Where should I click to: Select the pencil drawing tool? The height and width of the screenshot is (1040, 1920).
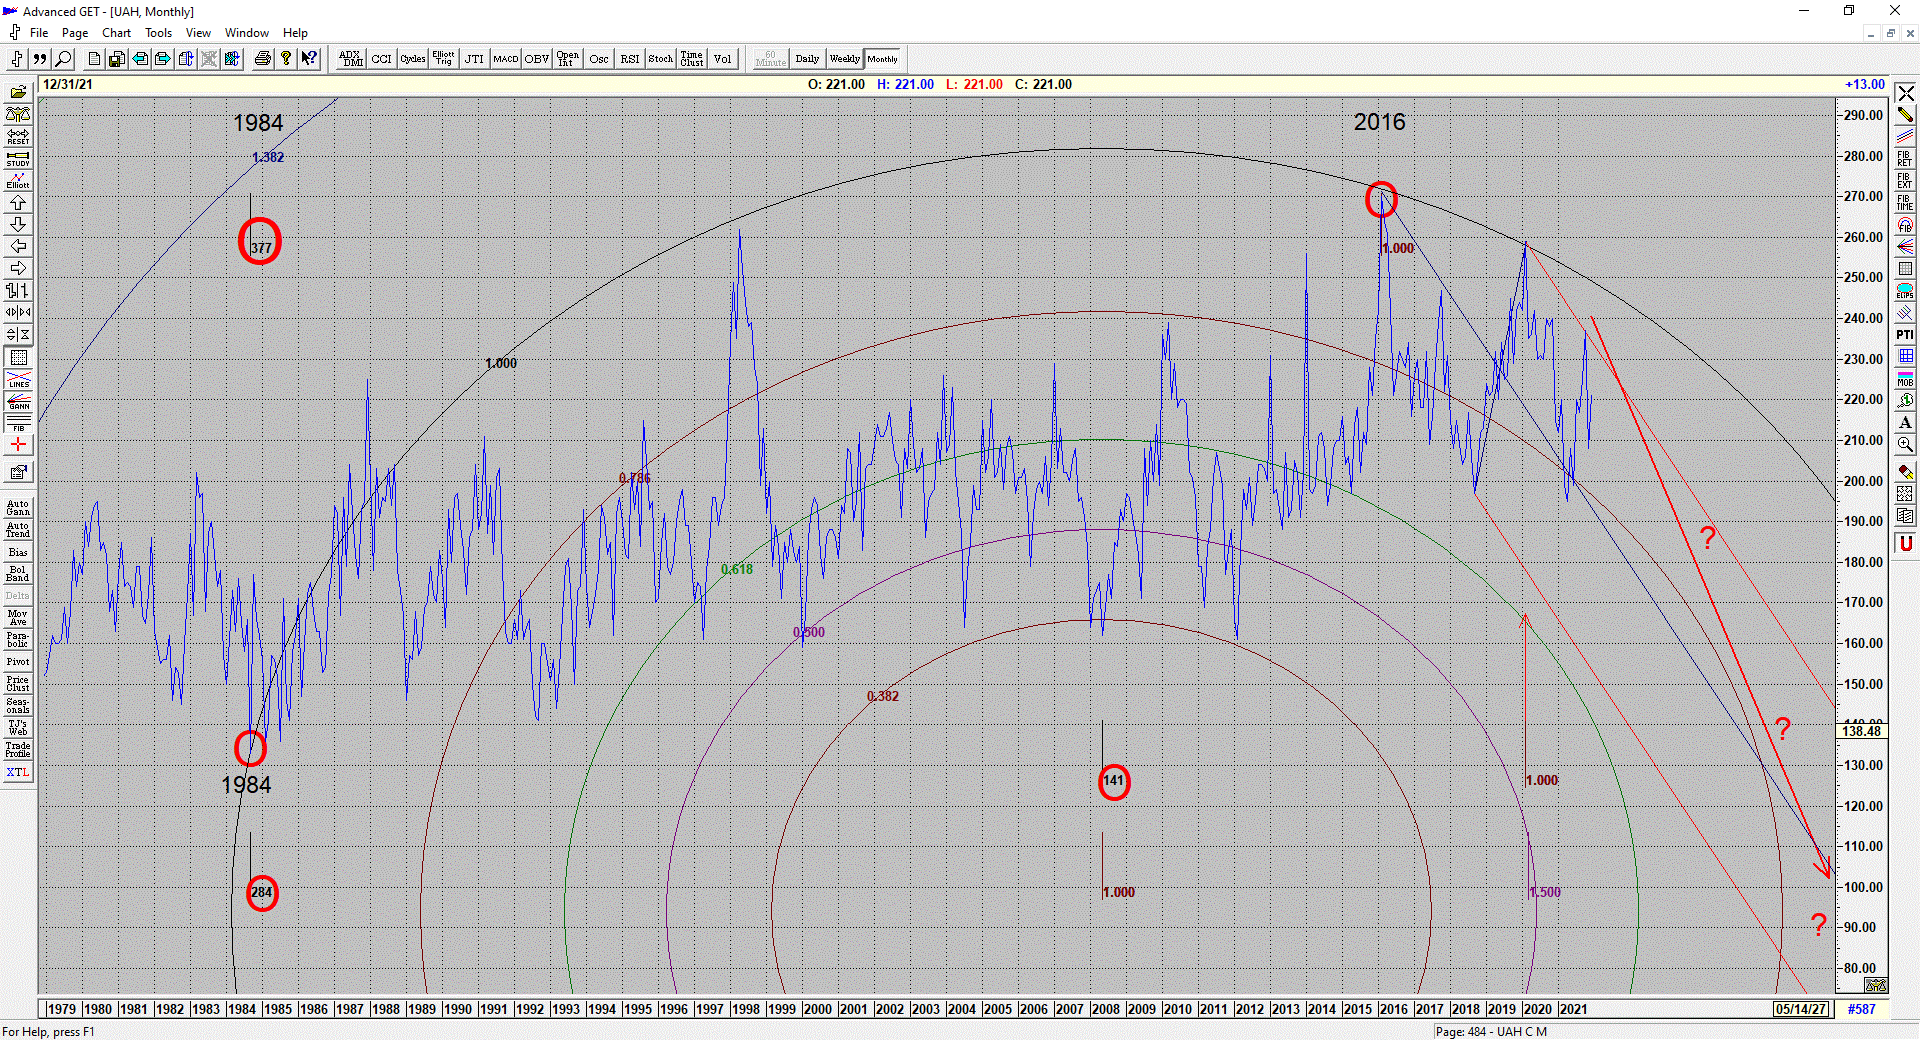tap(1905, 115)
